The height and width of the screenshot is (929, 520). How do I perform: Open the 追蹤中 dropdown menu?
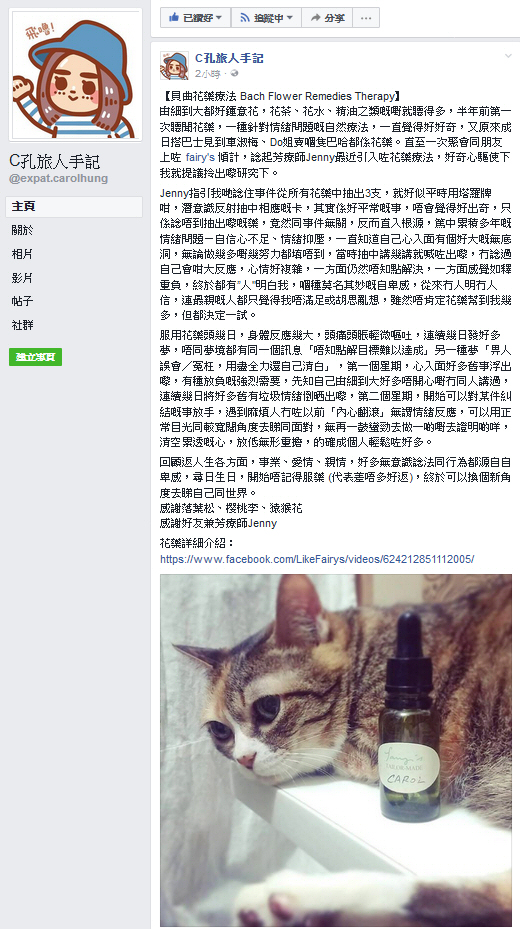[x=266, y=18]
